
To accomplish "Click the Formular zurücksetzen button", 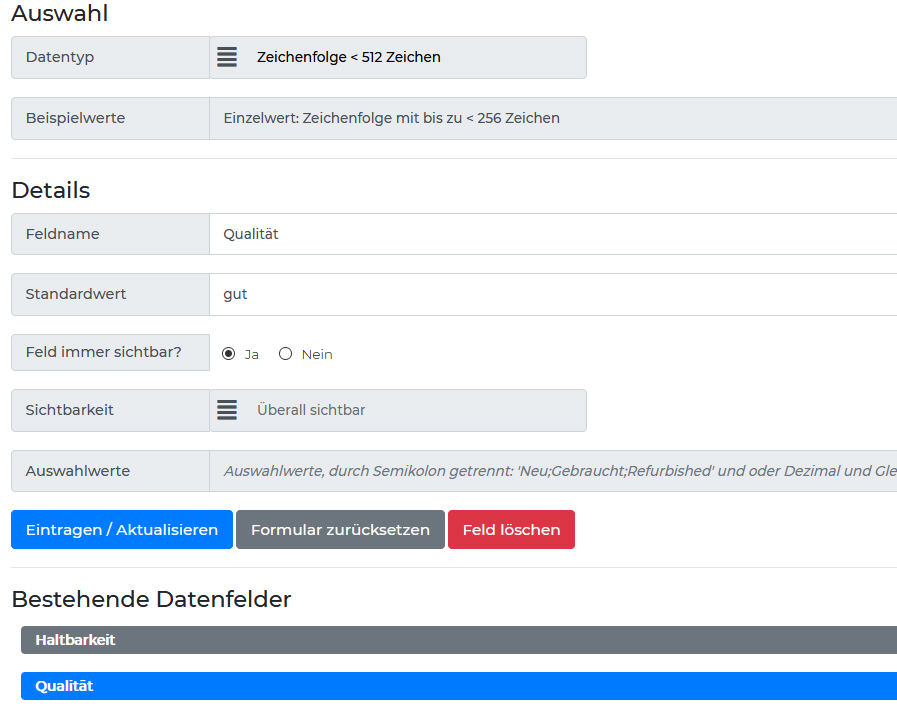I will click(340, 530).
